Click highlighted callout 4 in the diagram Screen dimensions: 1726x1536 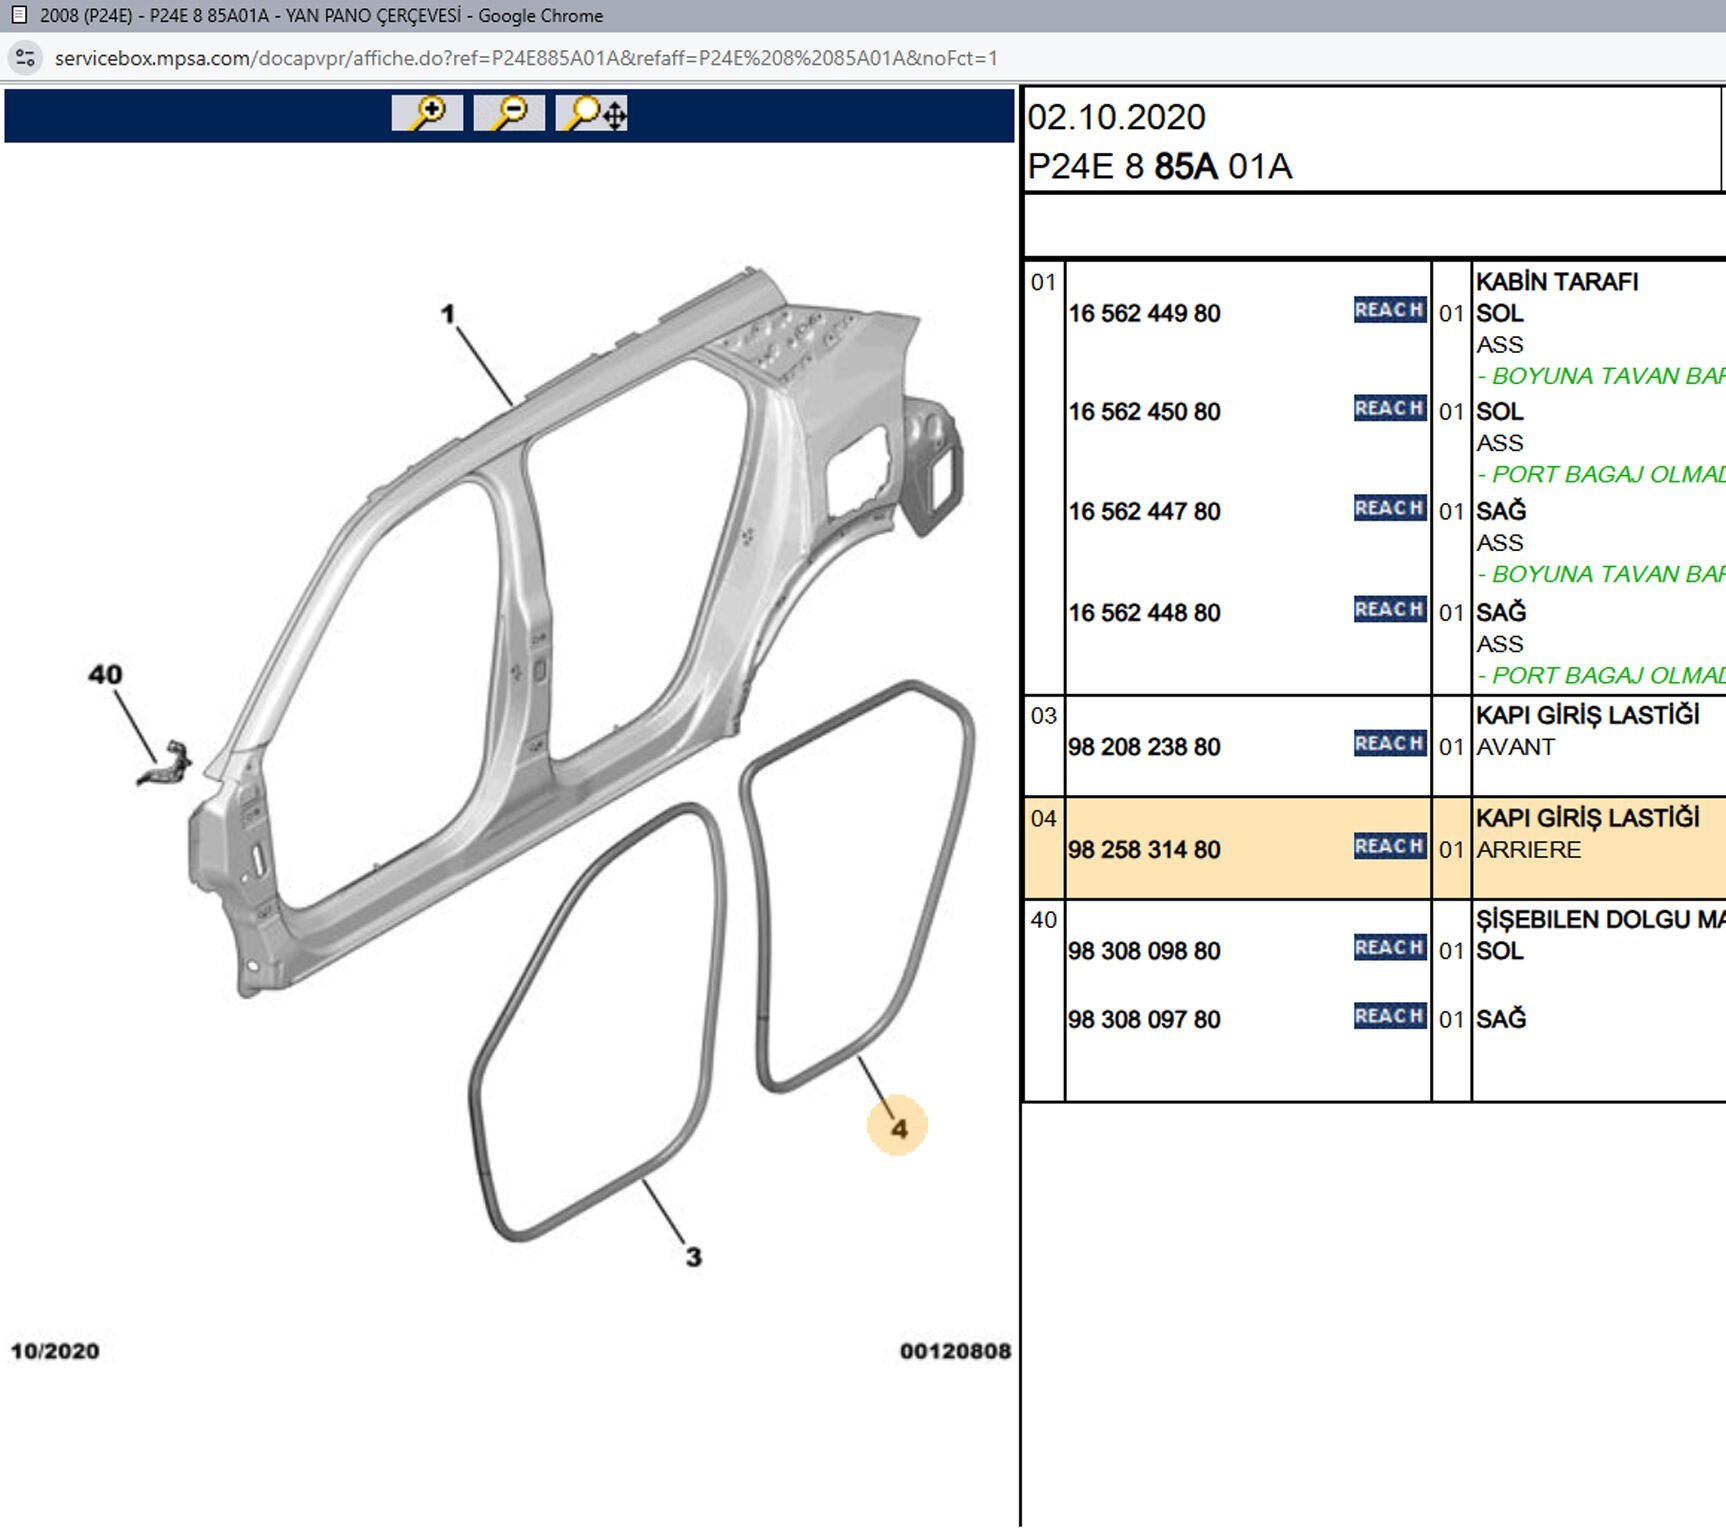[x=898, y=1128]
